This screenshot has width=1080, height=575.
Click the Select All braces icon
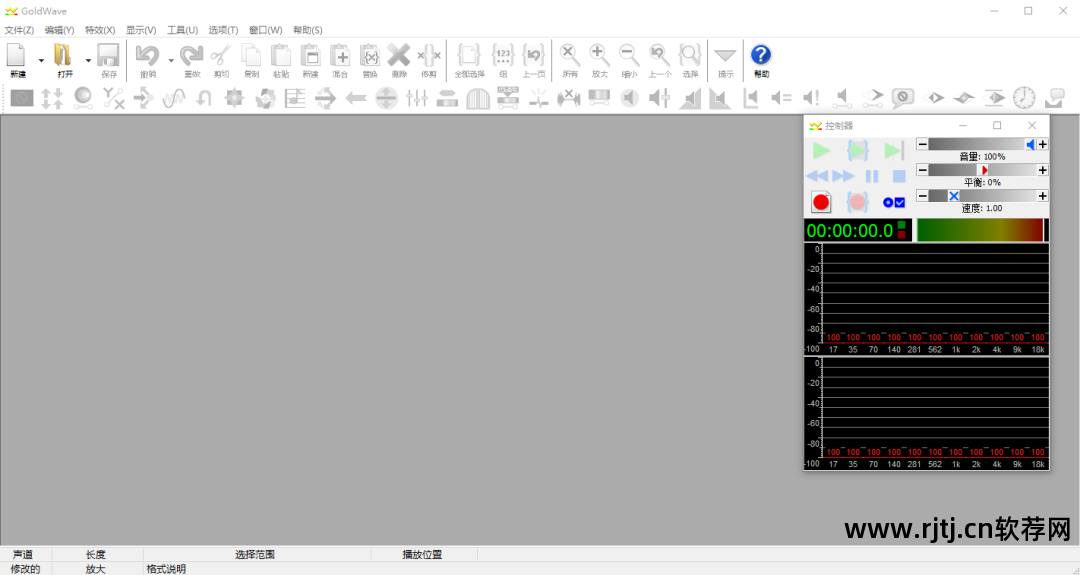pyautogui.click(x=469, y=56)
